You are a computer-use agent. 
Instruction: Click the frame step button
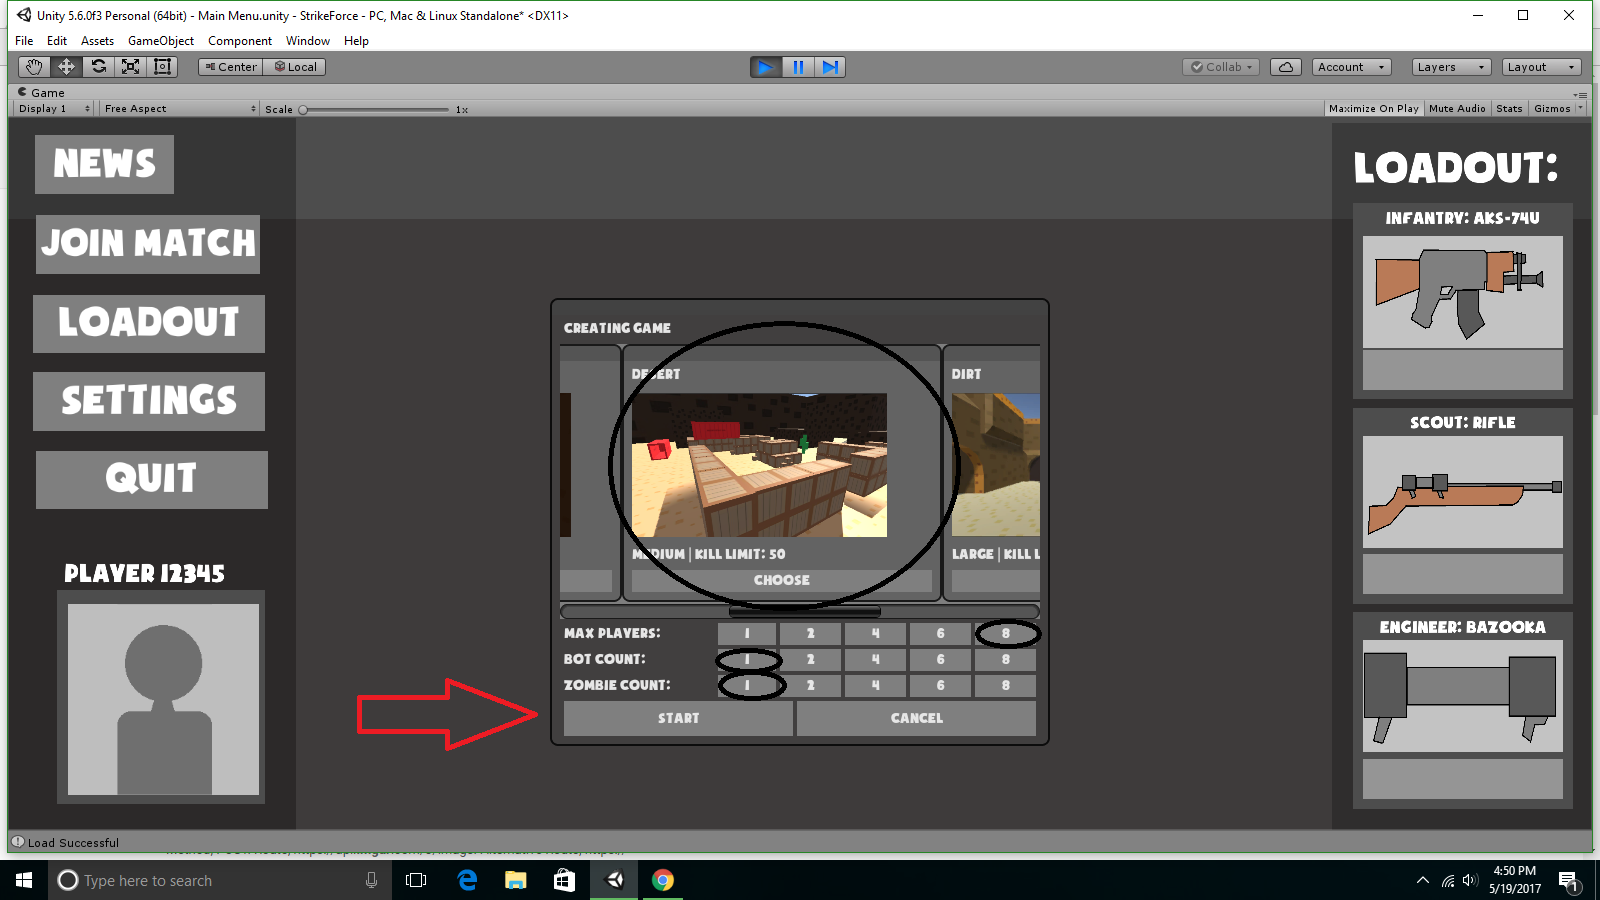(x=830, y=67)
